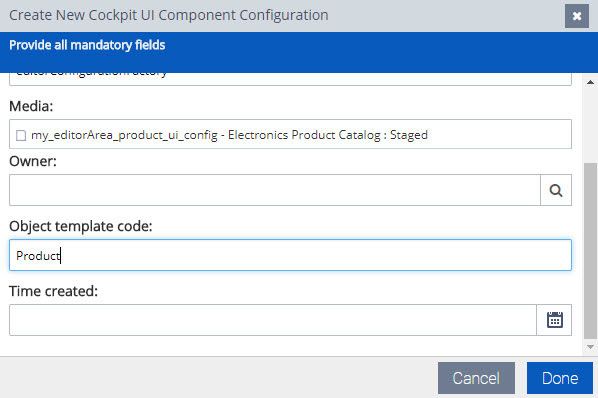Viewport: 598px width, 398px height.
Task: Click the partially hidden field above Media
Action: pyautogui.click(x=290, y=79)
